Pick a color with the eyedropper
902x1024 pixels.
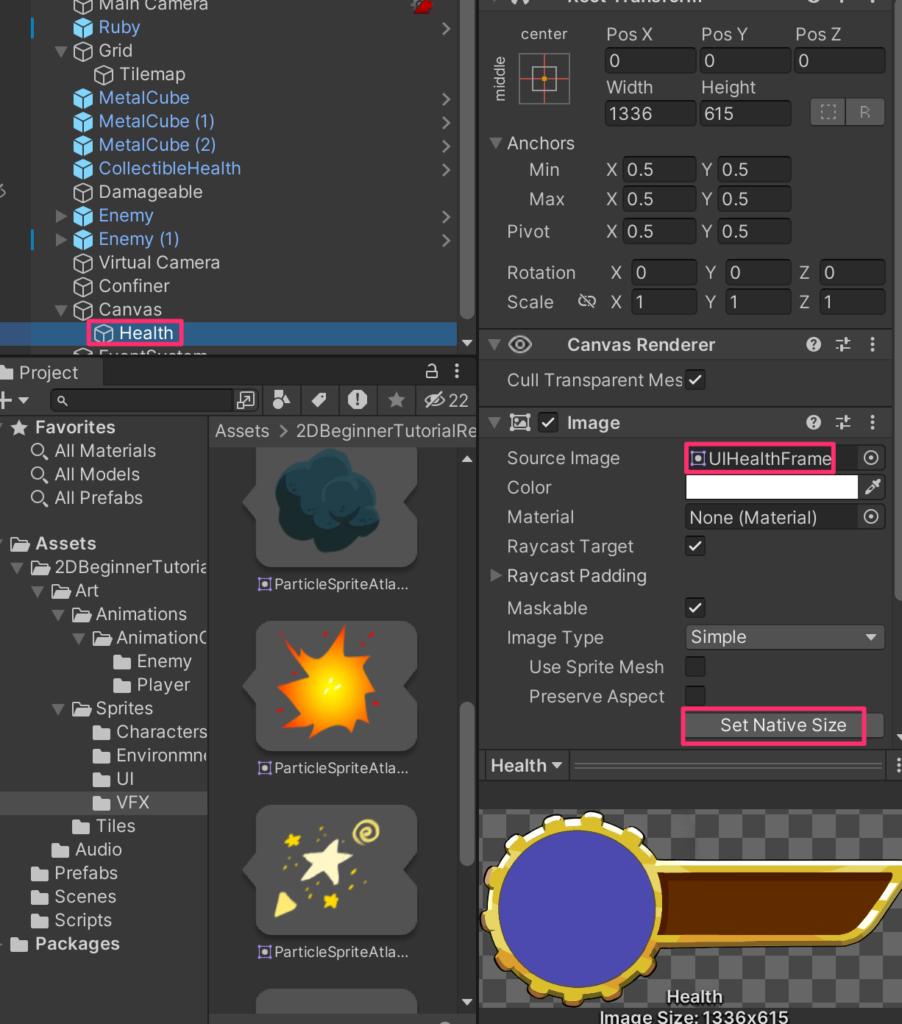click(873, 487)
